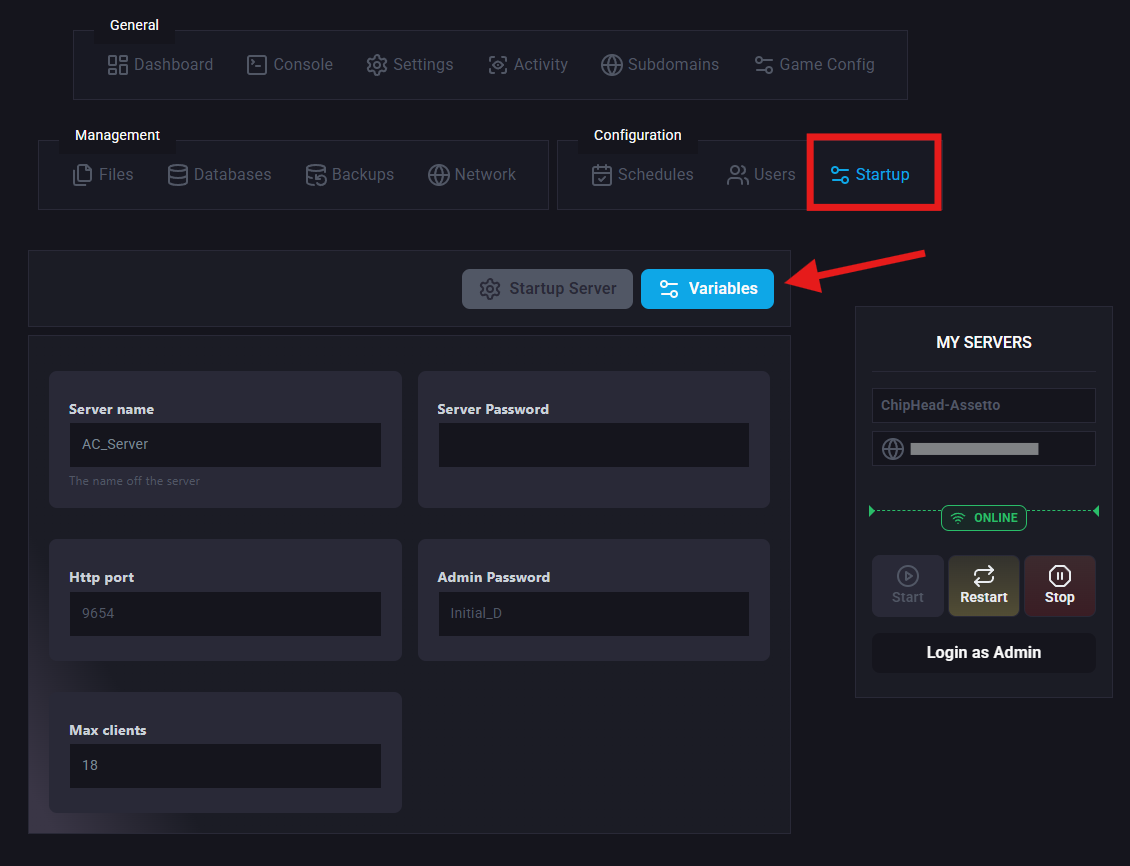Go to the Users tab
The width and height of the screenshot is (1130, 866).
tap(761, 175)
